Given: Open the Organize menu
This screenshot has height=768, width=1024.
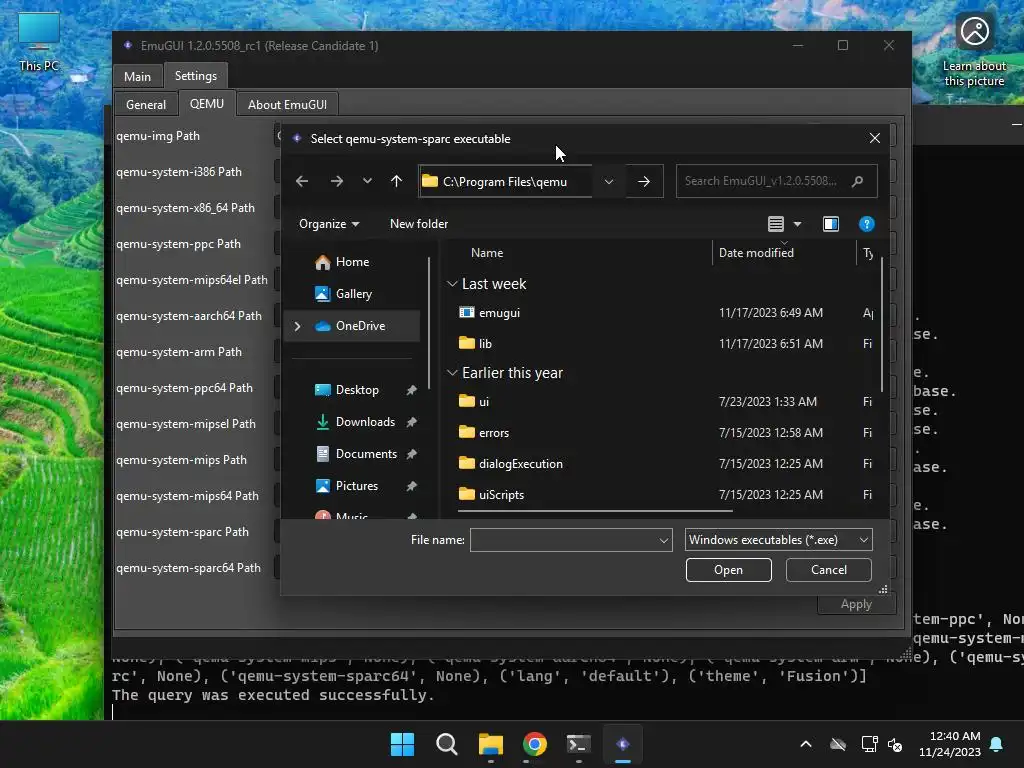Looking at the screenshot, I should point(328,224).
